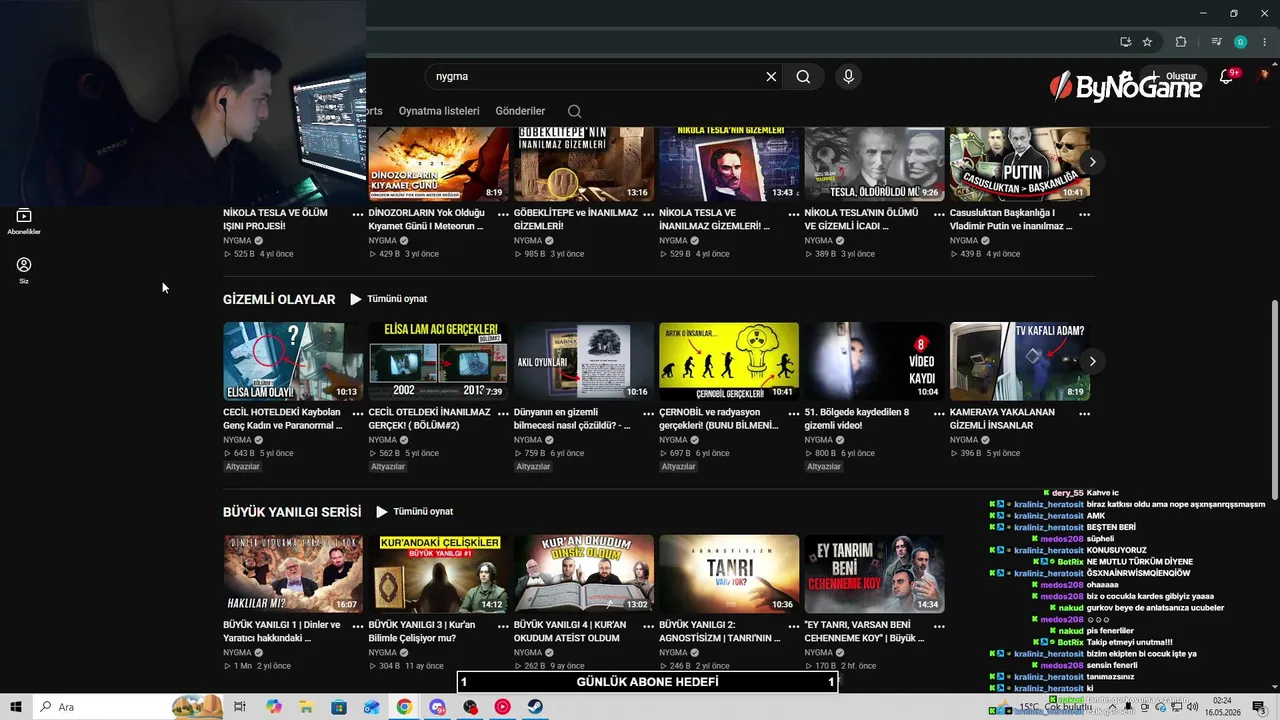Screen dimensions: 1280x720
Task: Play all GİZEMLİ OLAYLAR videos
Action: (388, 299)
